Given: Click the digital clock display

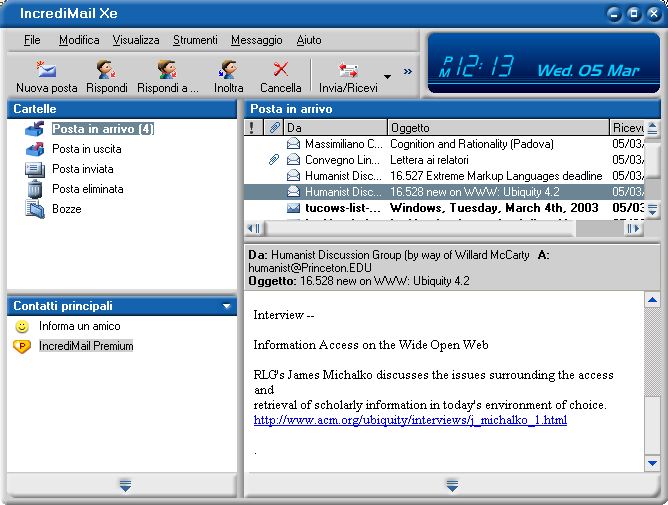Looking at the screenshot, I should [x=477, y=67].
